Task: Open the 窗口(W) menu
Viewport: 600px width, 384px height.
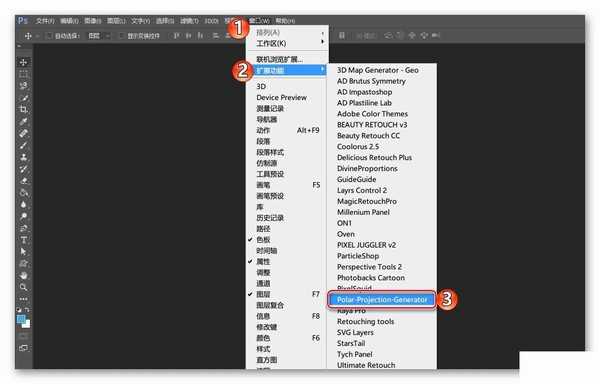Action: pyautogui.click(x=259, y=21)
